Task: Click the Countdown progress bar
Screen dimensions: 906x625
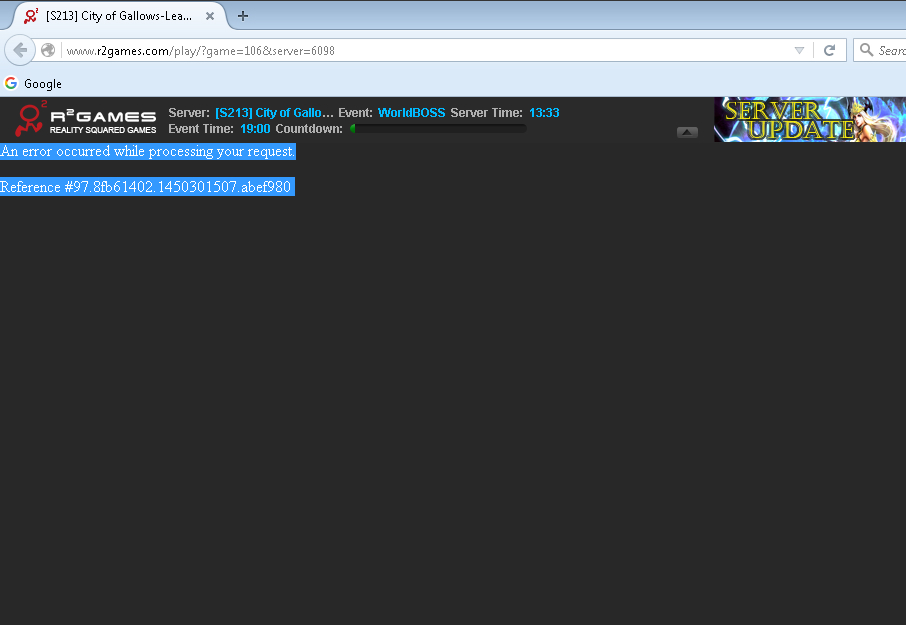Action: click(x=438, y=129)
